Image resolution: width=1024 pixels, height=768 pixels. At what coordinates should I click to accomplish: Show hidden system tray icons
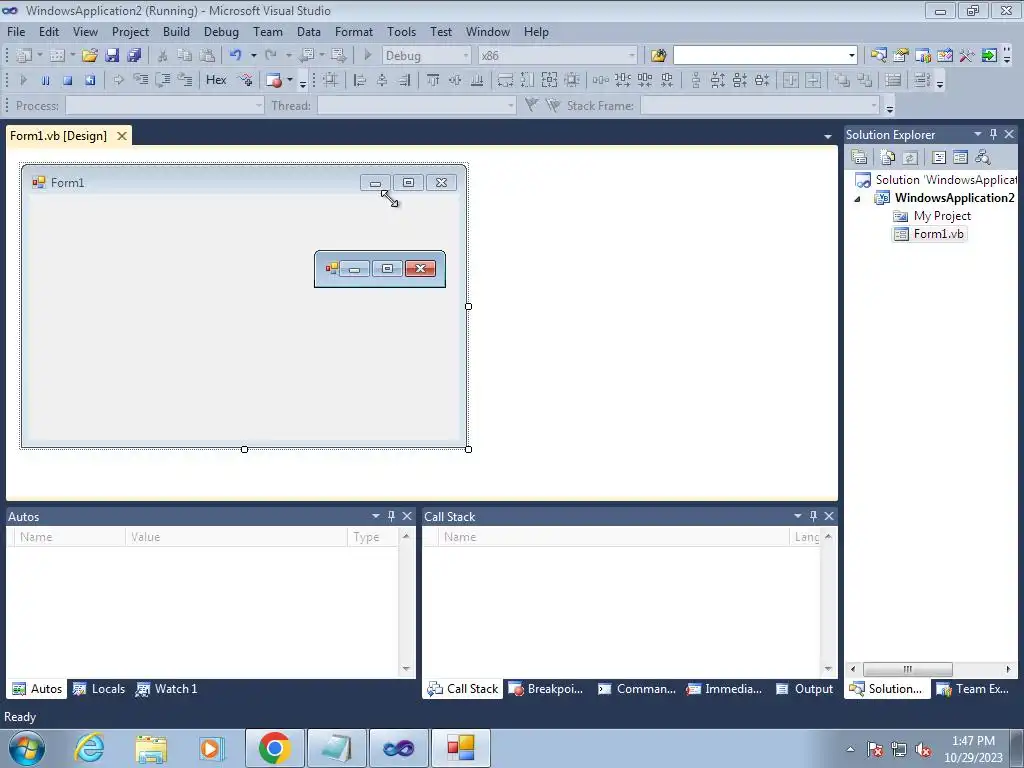tap(850, 749)
